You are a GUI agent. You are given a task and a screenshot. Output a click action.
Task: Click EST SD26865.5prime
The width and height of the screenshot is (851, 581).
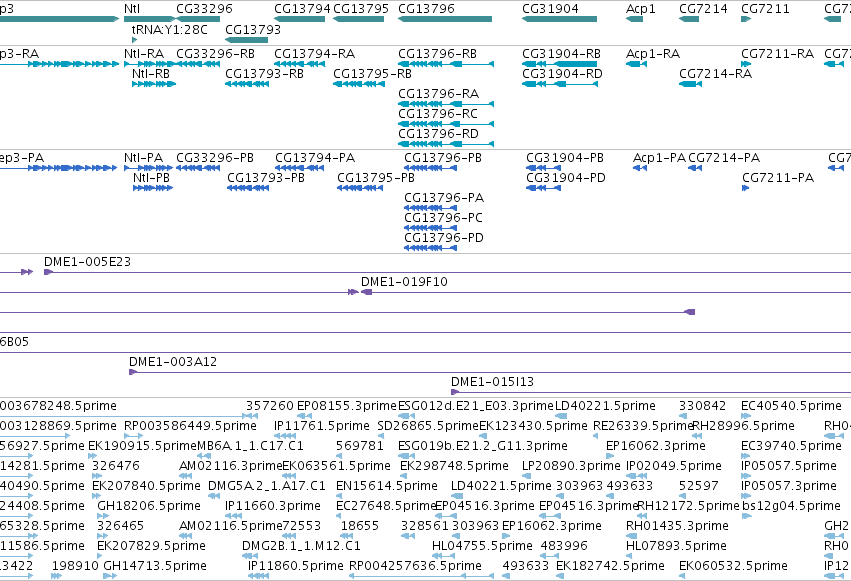[428, 426]
